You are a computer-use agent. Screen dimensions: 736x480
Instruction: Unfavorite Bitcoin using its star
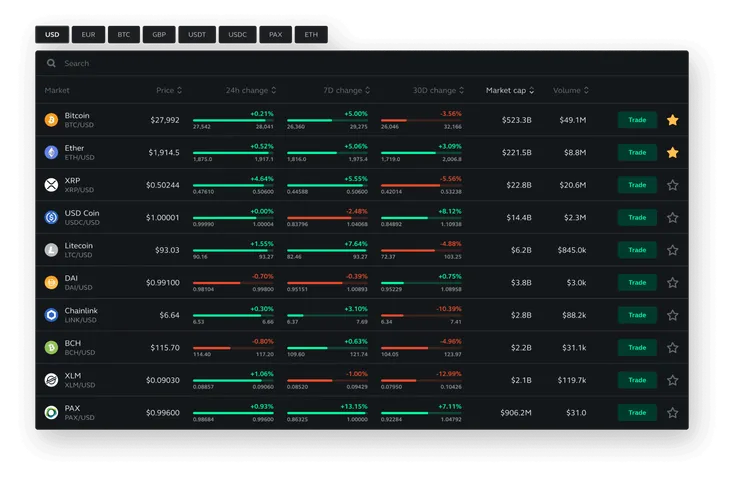pyautogui.click(x=673, y=120)
